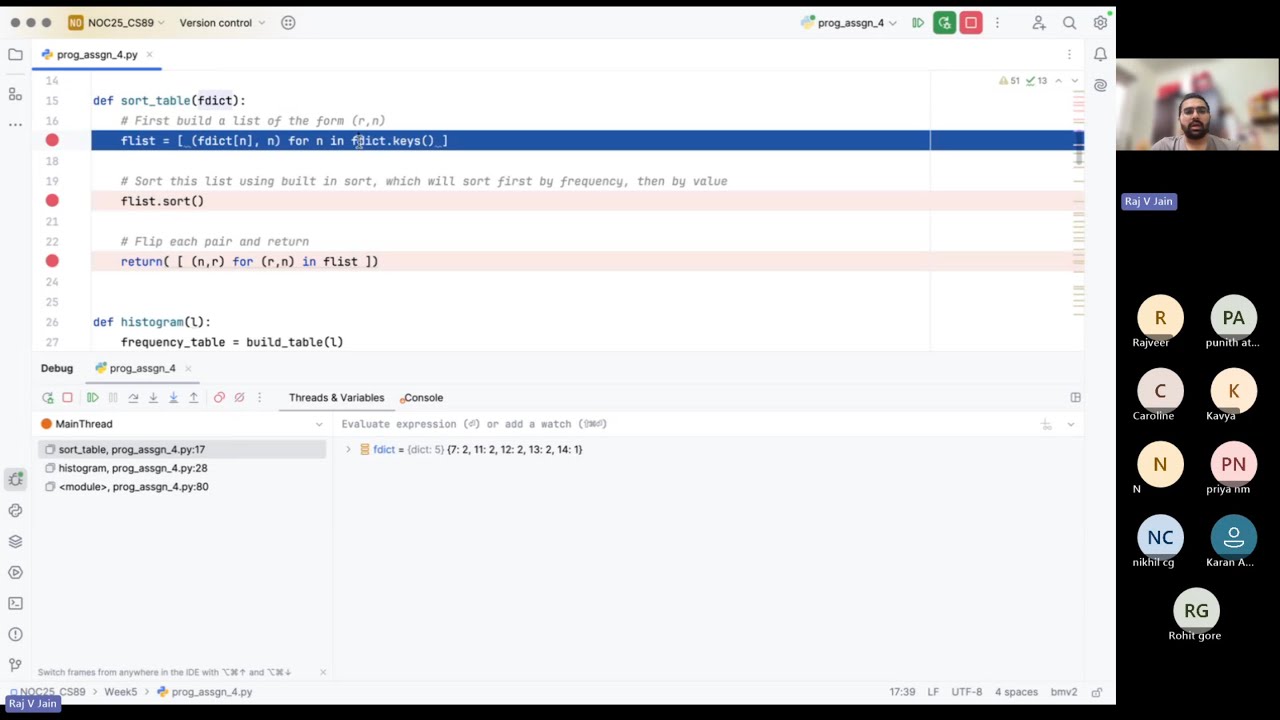Expand the fdict variable node
Image resolution: width=1280 pixels, height=720 pixels.
coord(348,450)
